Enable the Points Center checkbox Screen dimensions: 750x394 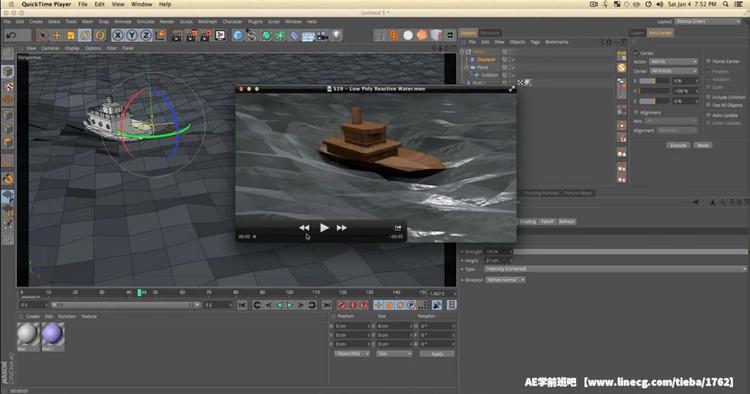tap(708, 61)
